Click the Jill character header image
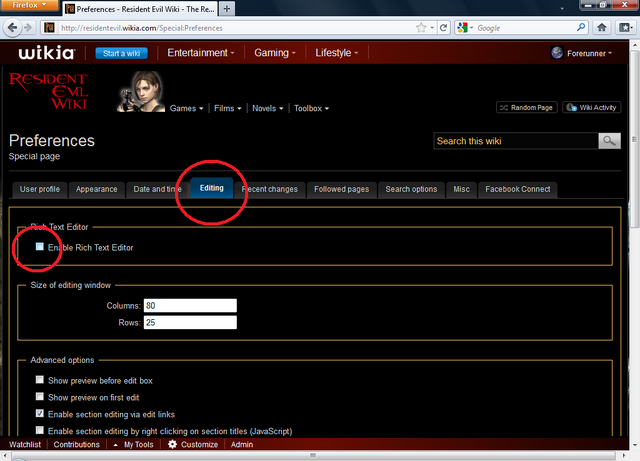The width and height of the screenshot is (640, 461). click(141, 91)
